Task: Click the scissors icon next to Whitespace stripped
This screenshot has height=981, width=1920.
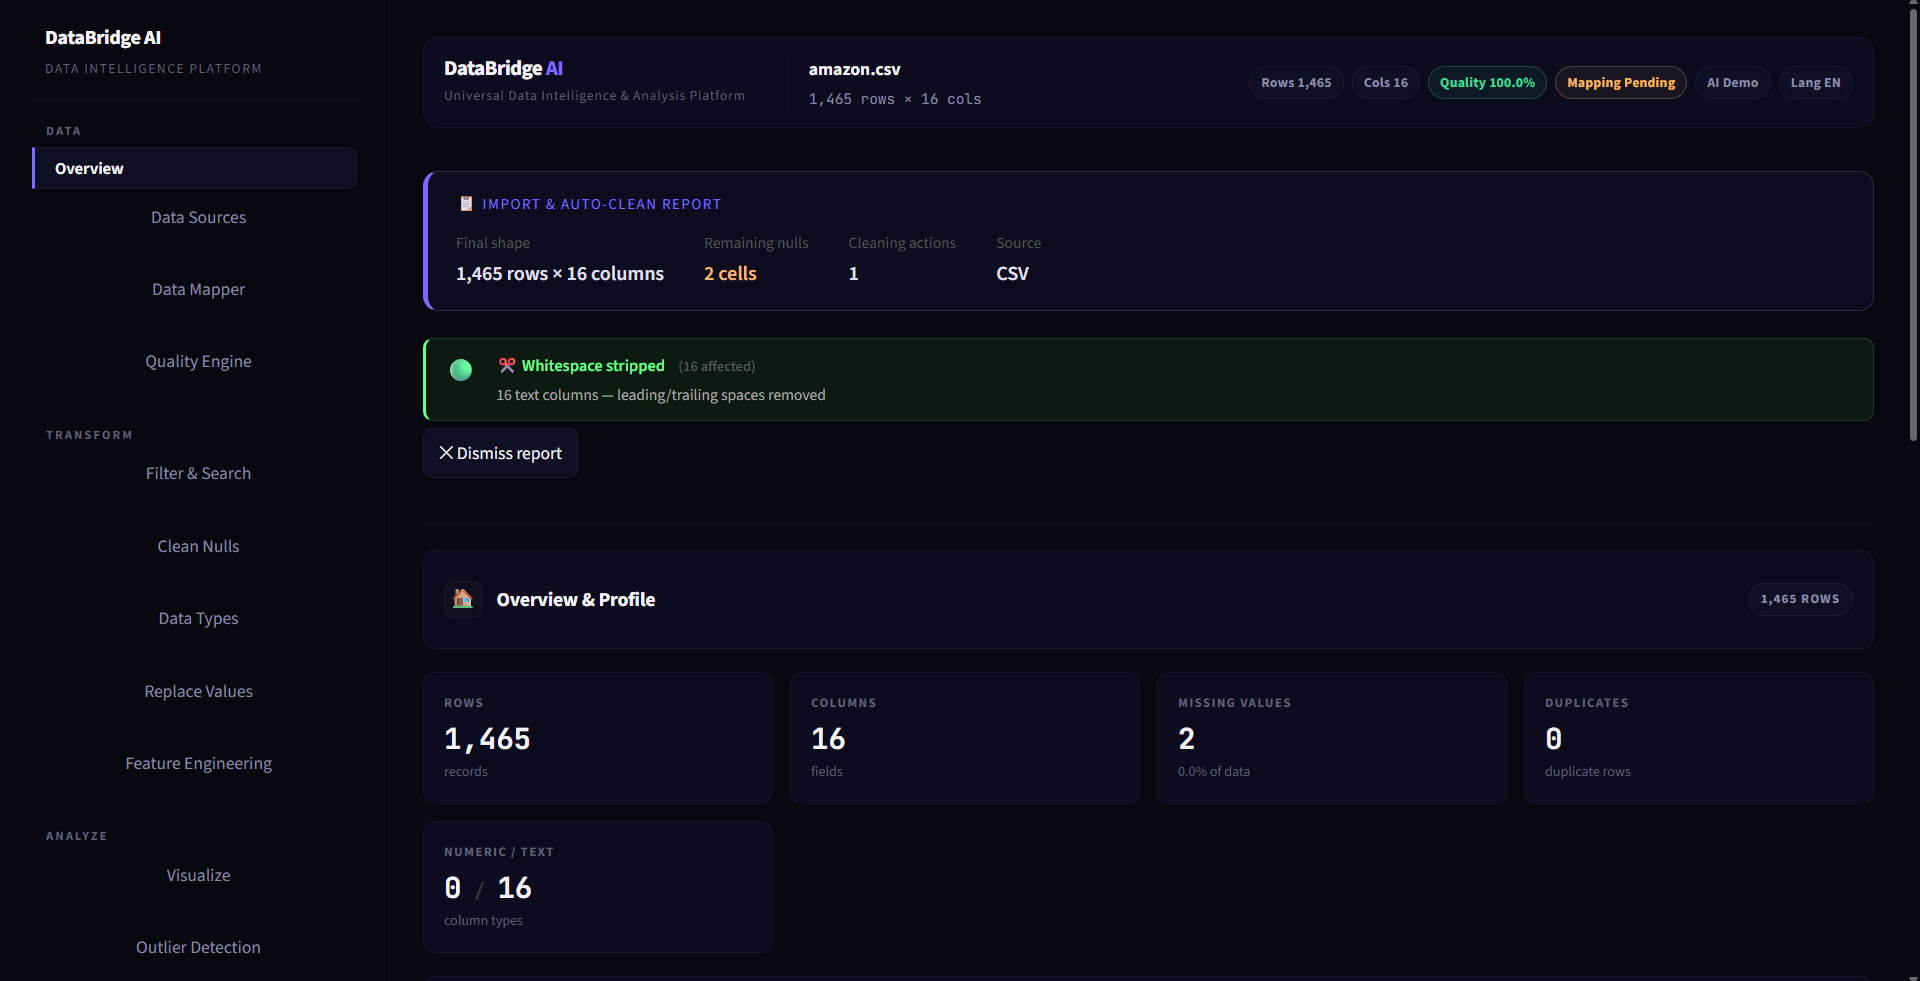Action: pyautogui.click(x=507, y=366)
